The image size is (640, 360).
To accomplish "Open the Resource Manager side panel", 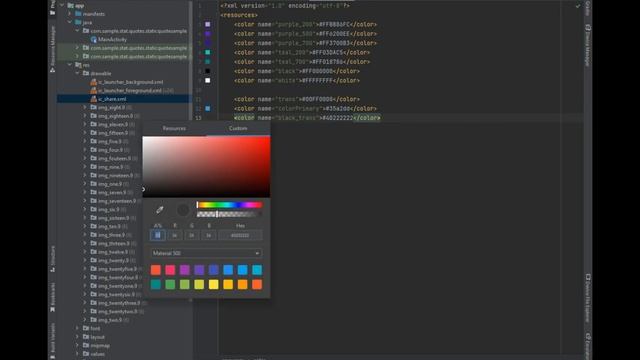I will click(x=52, y=49).
